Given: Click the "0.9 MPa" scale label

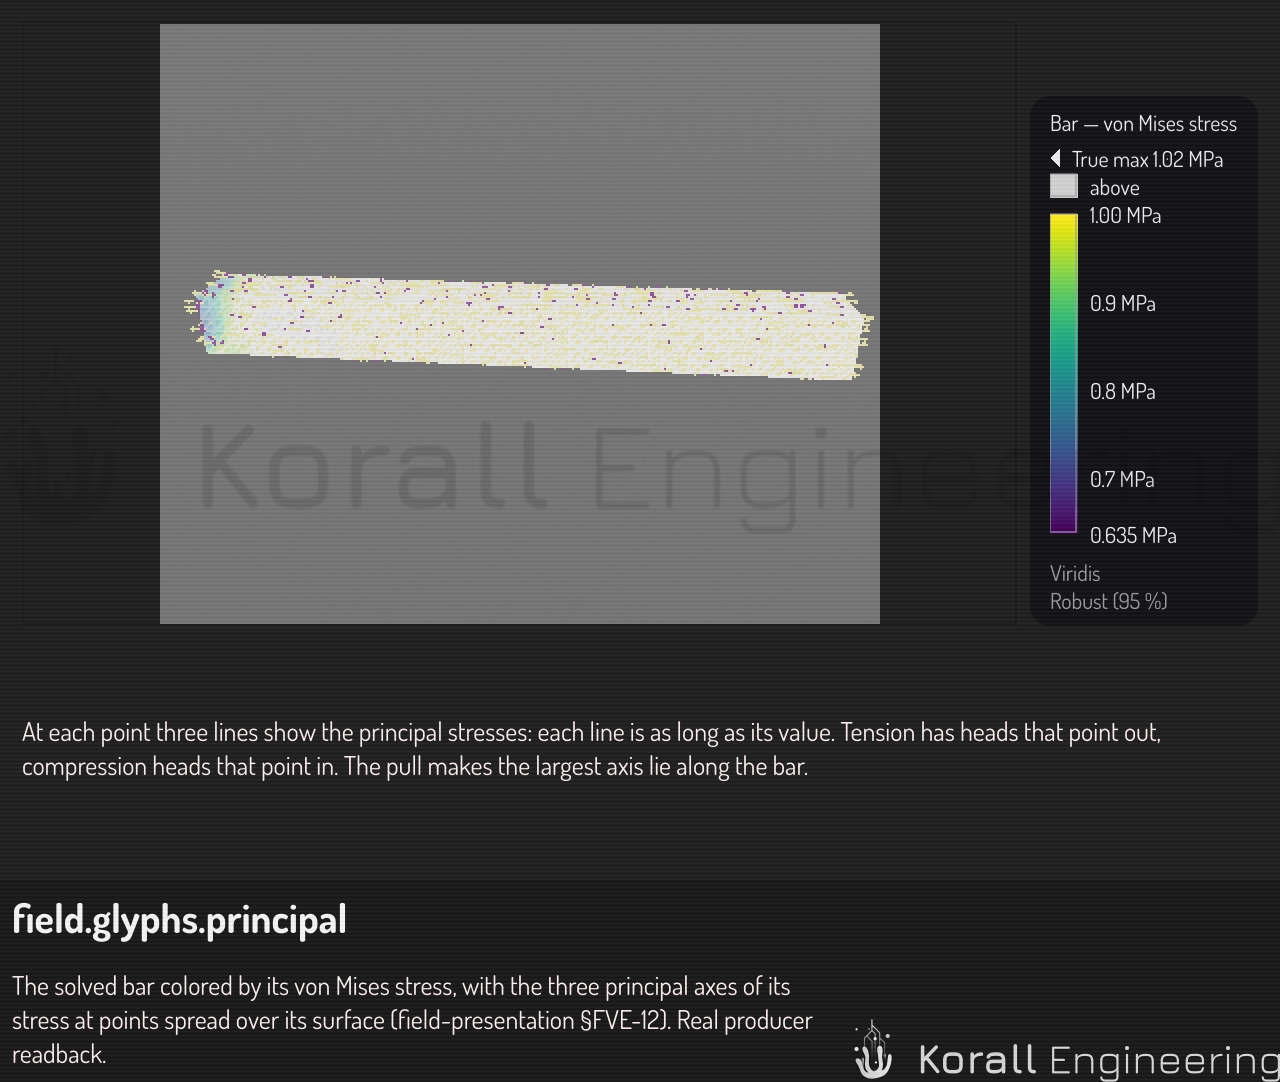Looking at the screenshot, I should [x=1122, y=303].
